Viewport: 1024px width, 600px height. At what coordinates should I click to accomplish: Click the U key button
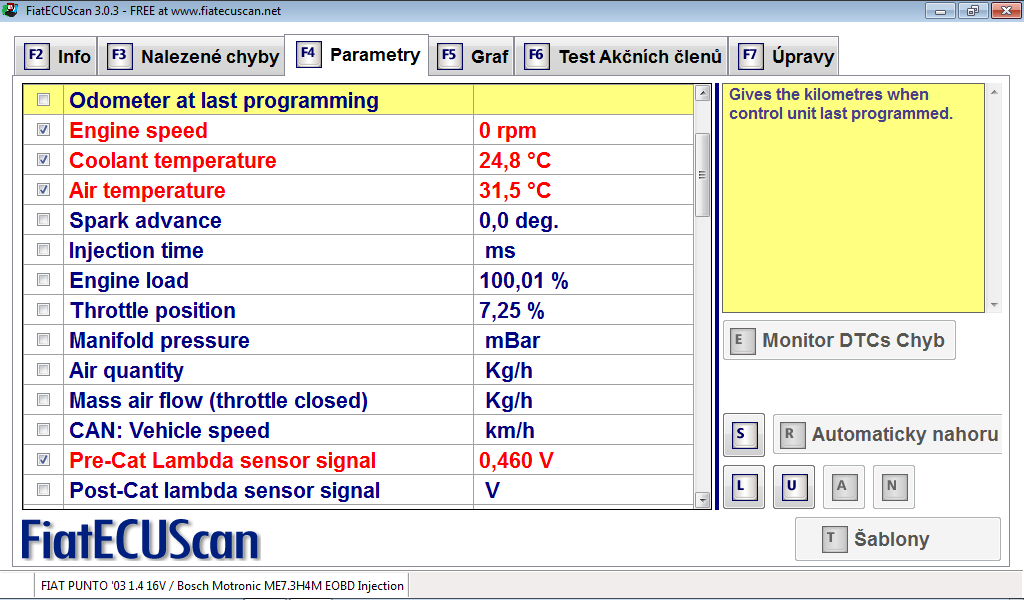pyautogui.click(x=793, y=487)
